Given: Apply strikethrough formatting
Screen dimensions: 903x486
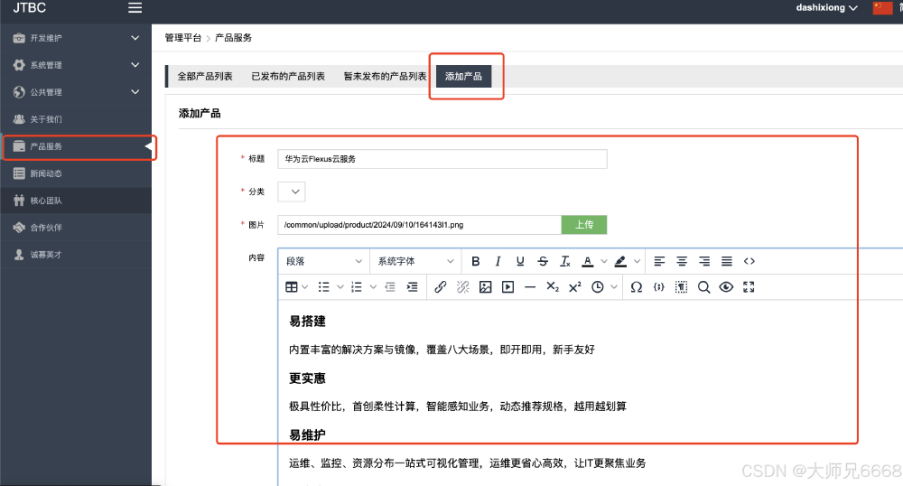Looking at the screenshot, I should coord(542,261).
